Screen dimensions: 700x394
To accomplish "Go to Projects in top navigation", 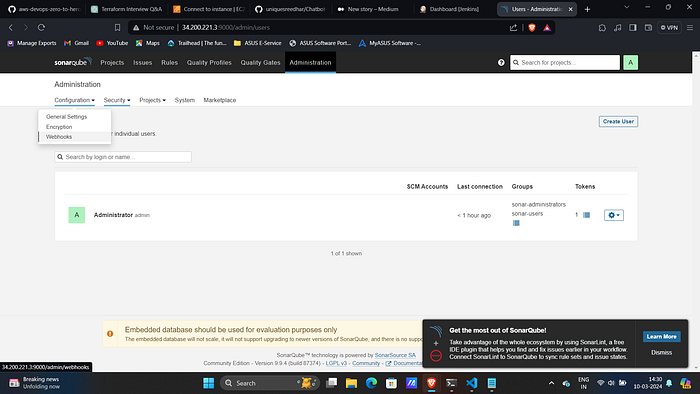I will (x=112, y=62).
